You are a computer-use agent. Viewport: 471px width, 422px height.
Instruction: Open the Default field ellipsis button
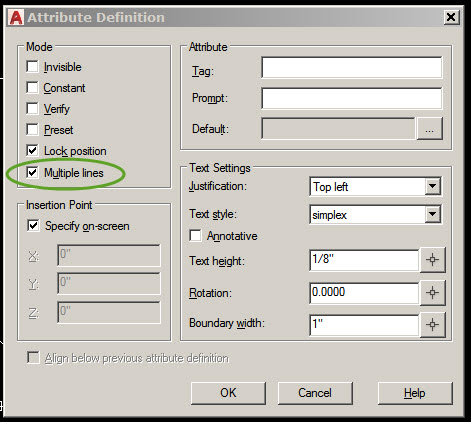429,128
